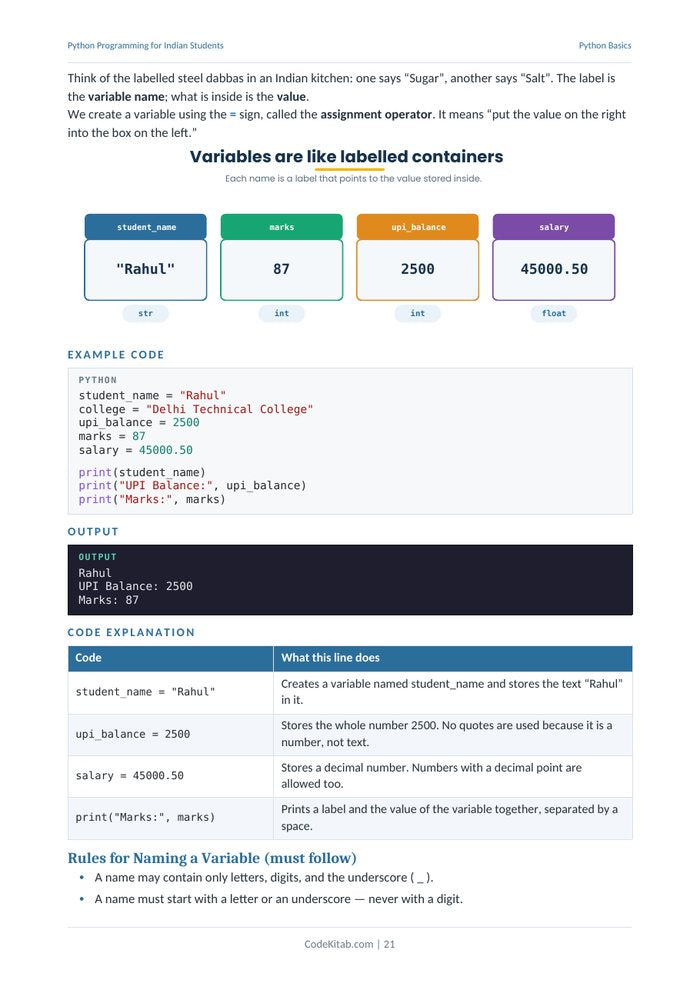Click the '87' value box in the diagram

point(282,270)
